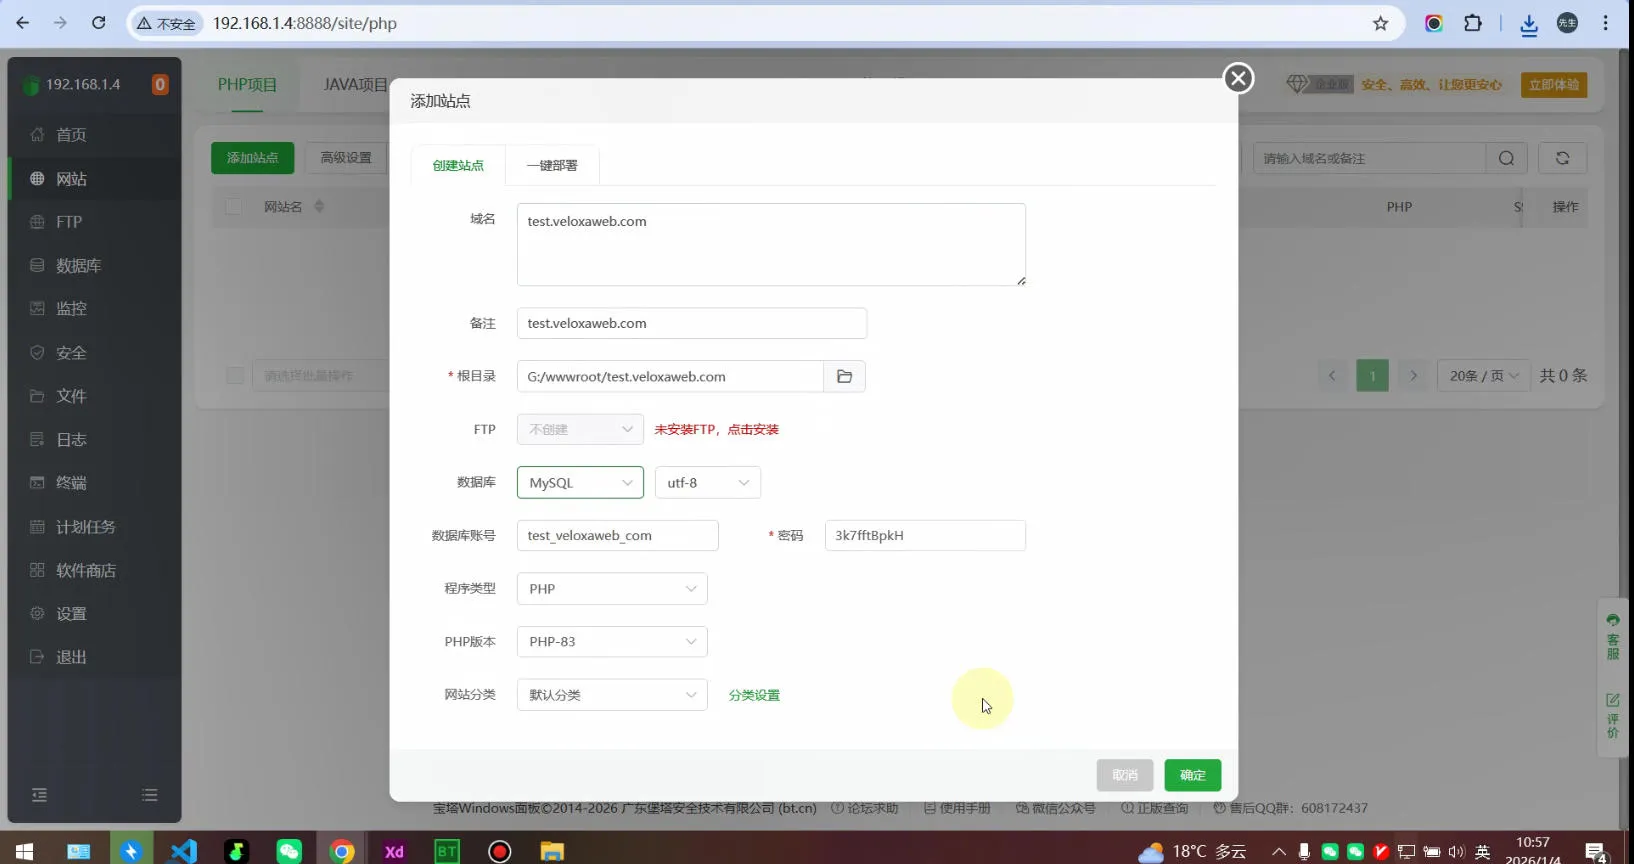Click the search magnifier icon
1634x864 pixels.
coord(1506,158)
